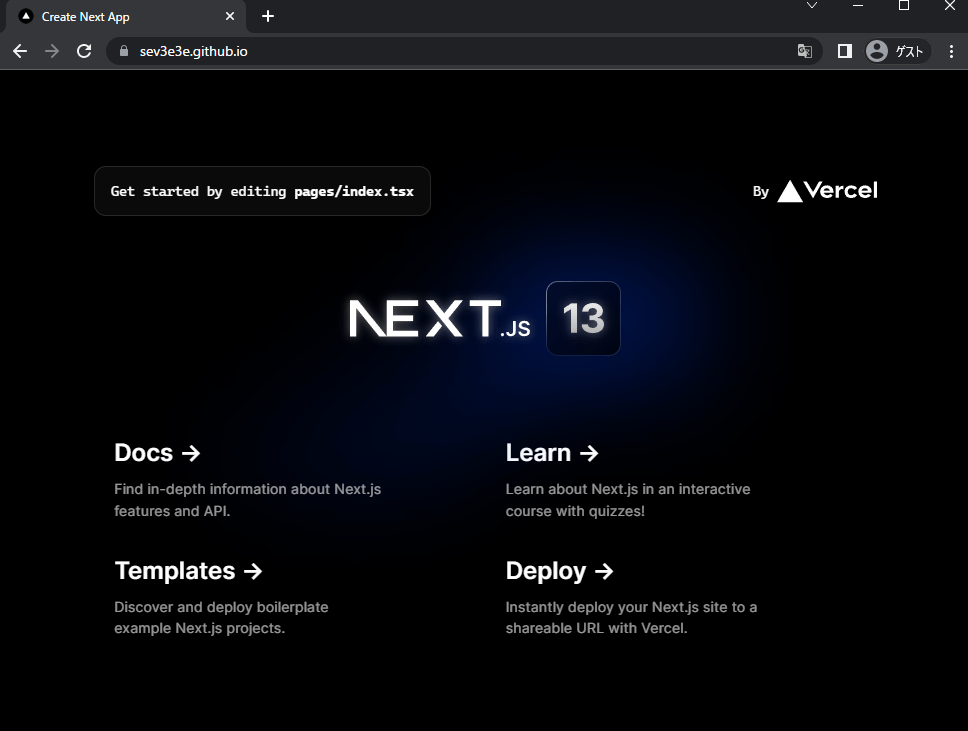Image resolution: width=968 pixels, height=731 pixels.
Task: Click the tab search chevron in title bar
Action: pyautogui.click(x=812, y=6)
